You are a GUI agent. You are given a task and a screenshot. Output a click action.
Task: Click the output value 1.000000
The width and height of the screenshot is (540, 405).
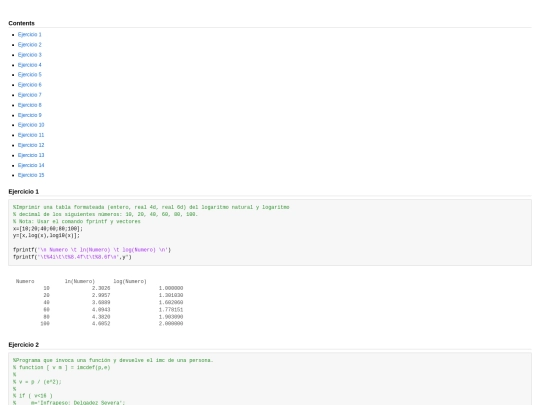171,288
